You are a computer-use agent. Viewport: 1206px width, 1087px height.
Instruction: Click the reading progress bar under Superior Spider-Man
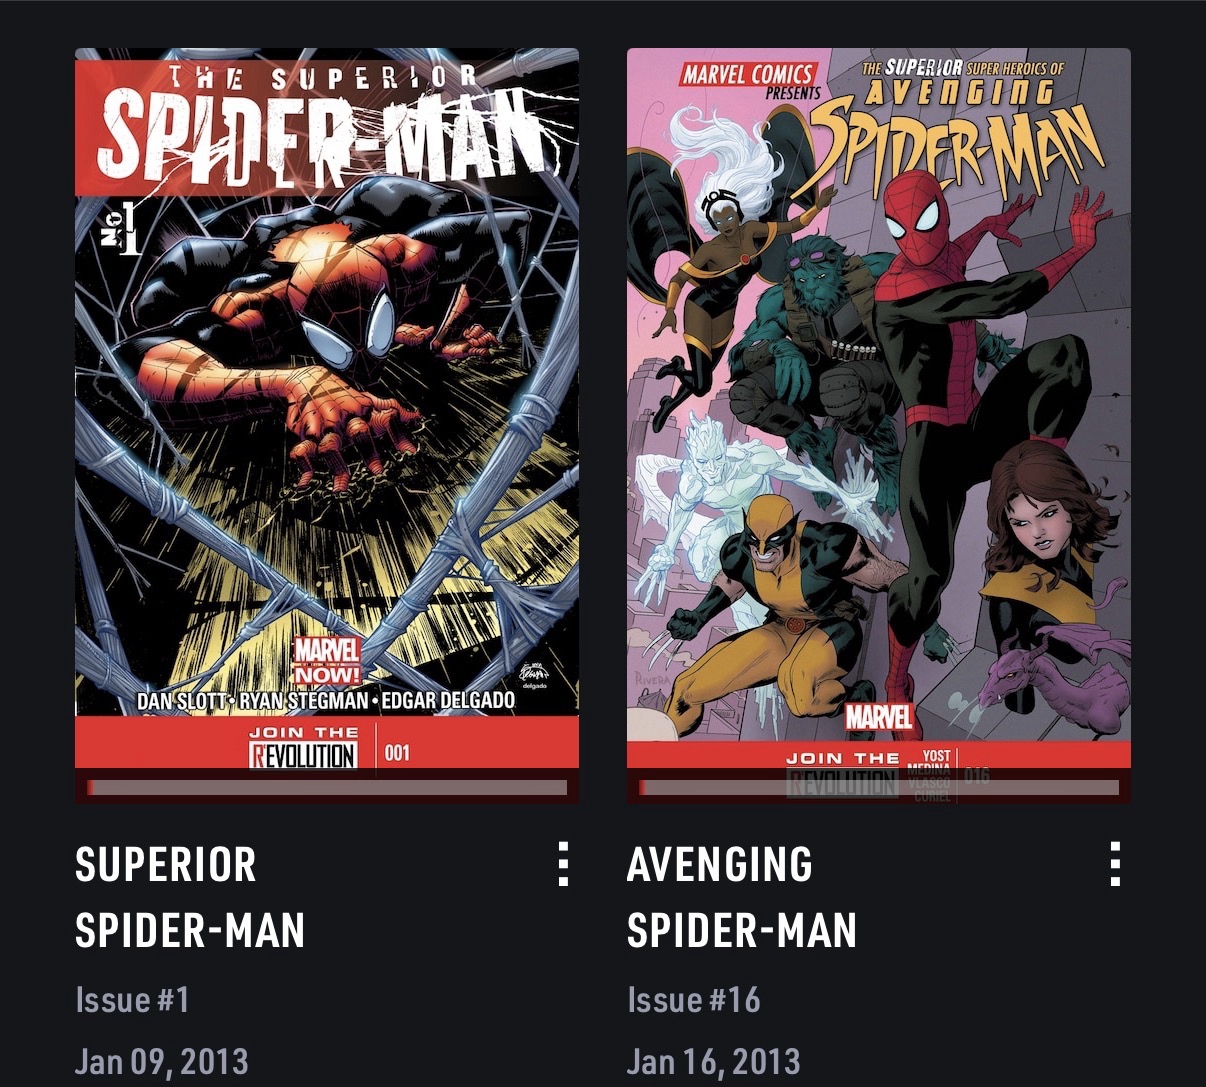pyautogui.click(x=327, y=788)
